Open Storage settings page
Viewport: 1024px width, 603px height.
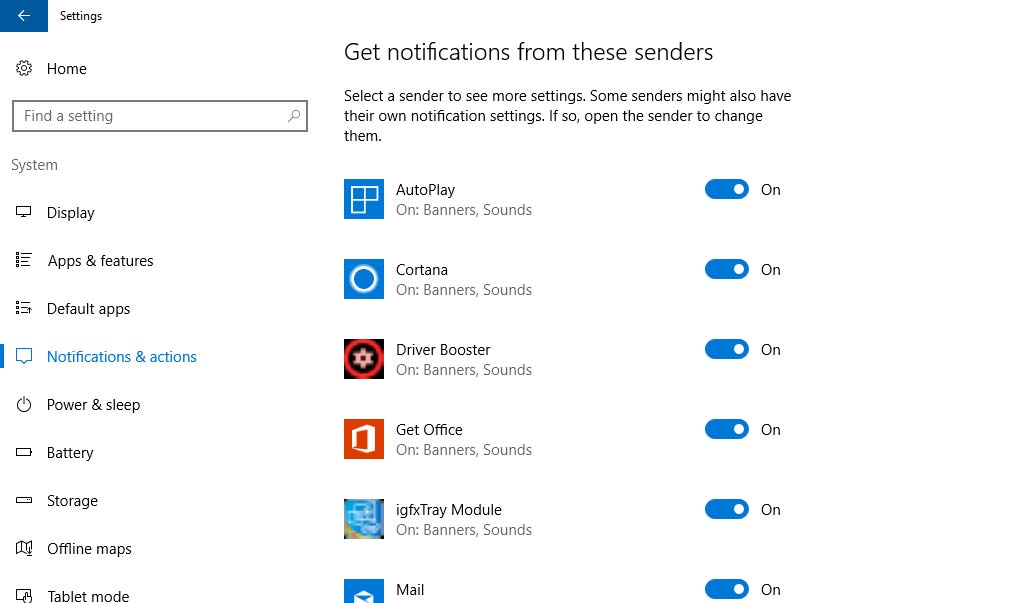coord(72,501)
